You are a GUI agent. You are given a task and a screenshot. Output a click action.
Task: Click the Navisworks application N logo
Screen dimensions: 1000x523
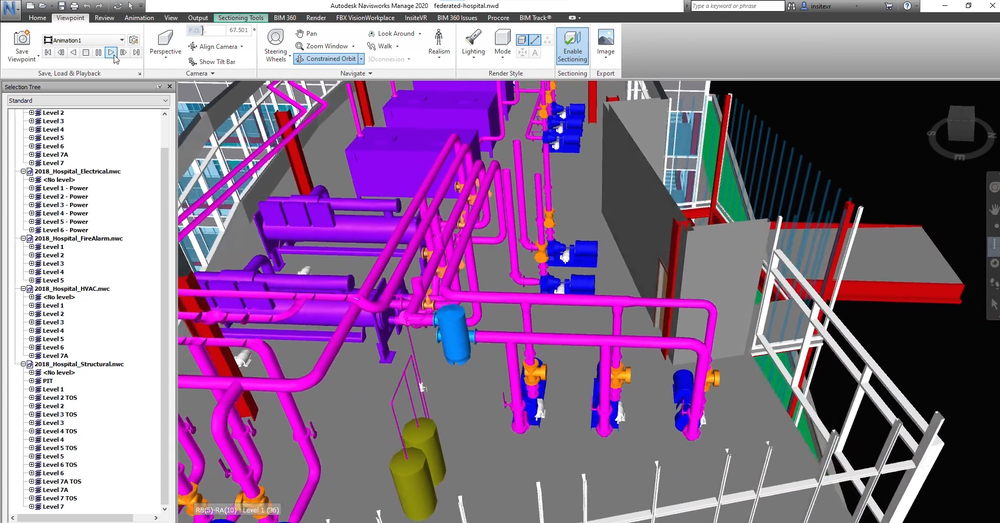click(x=10, y=10)
